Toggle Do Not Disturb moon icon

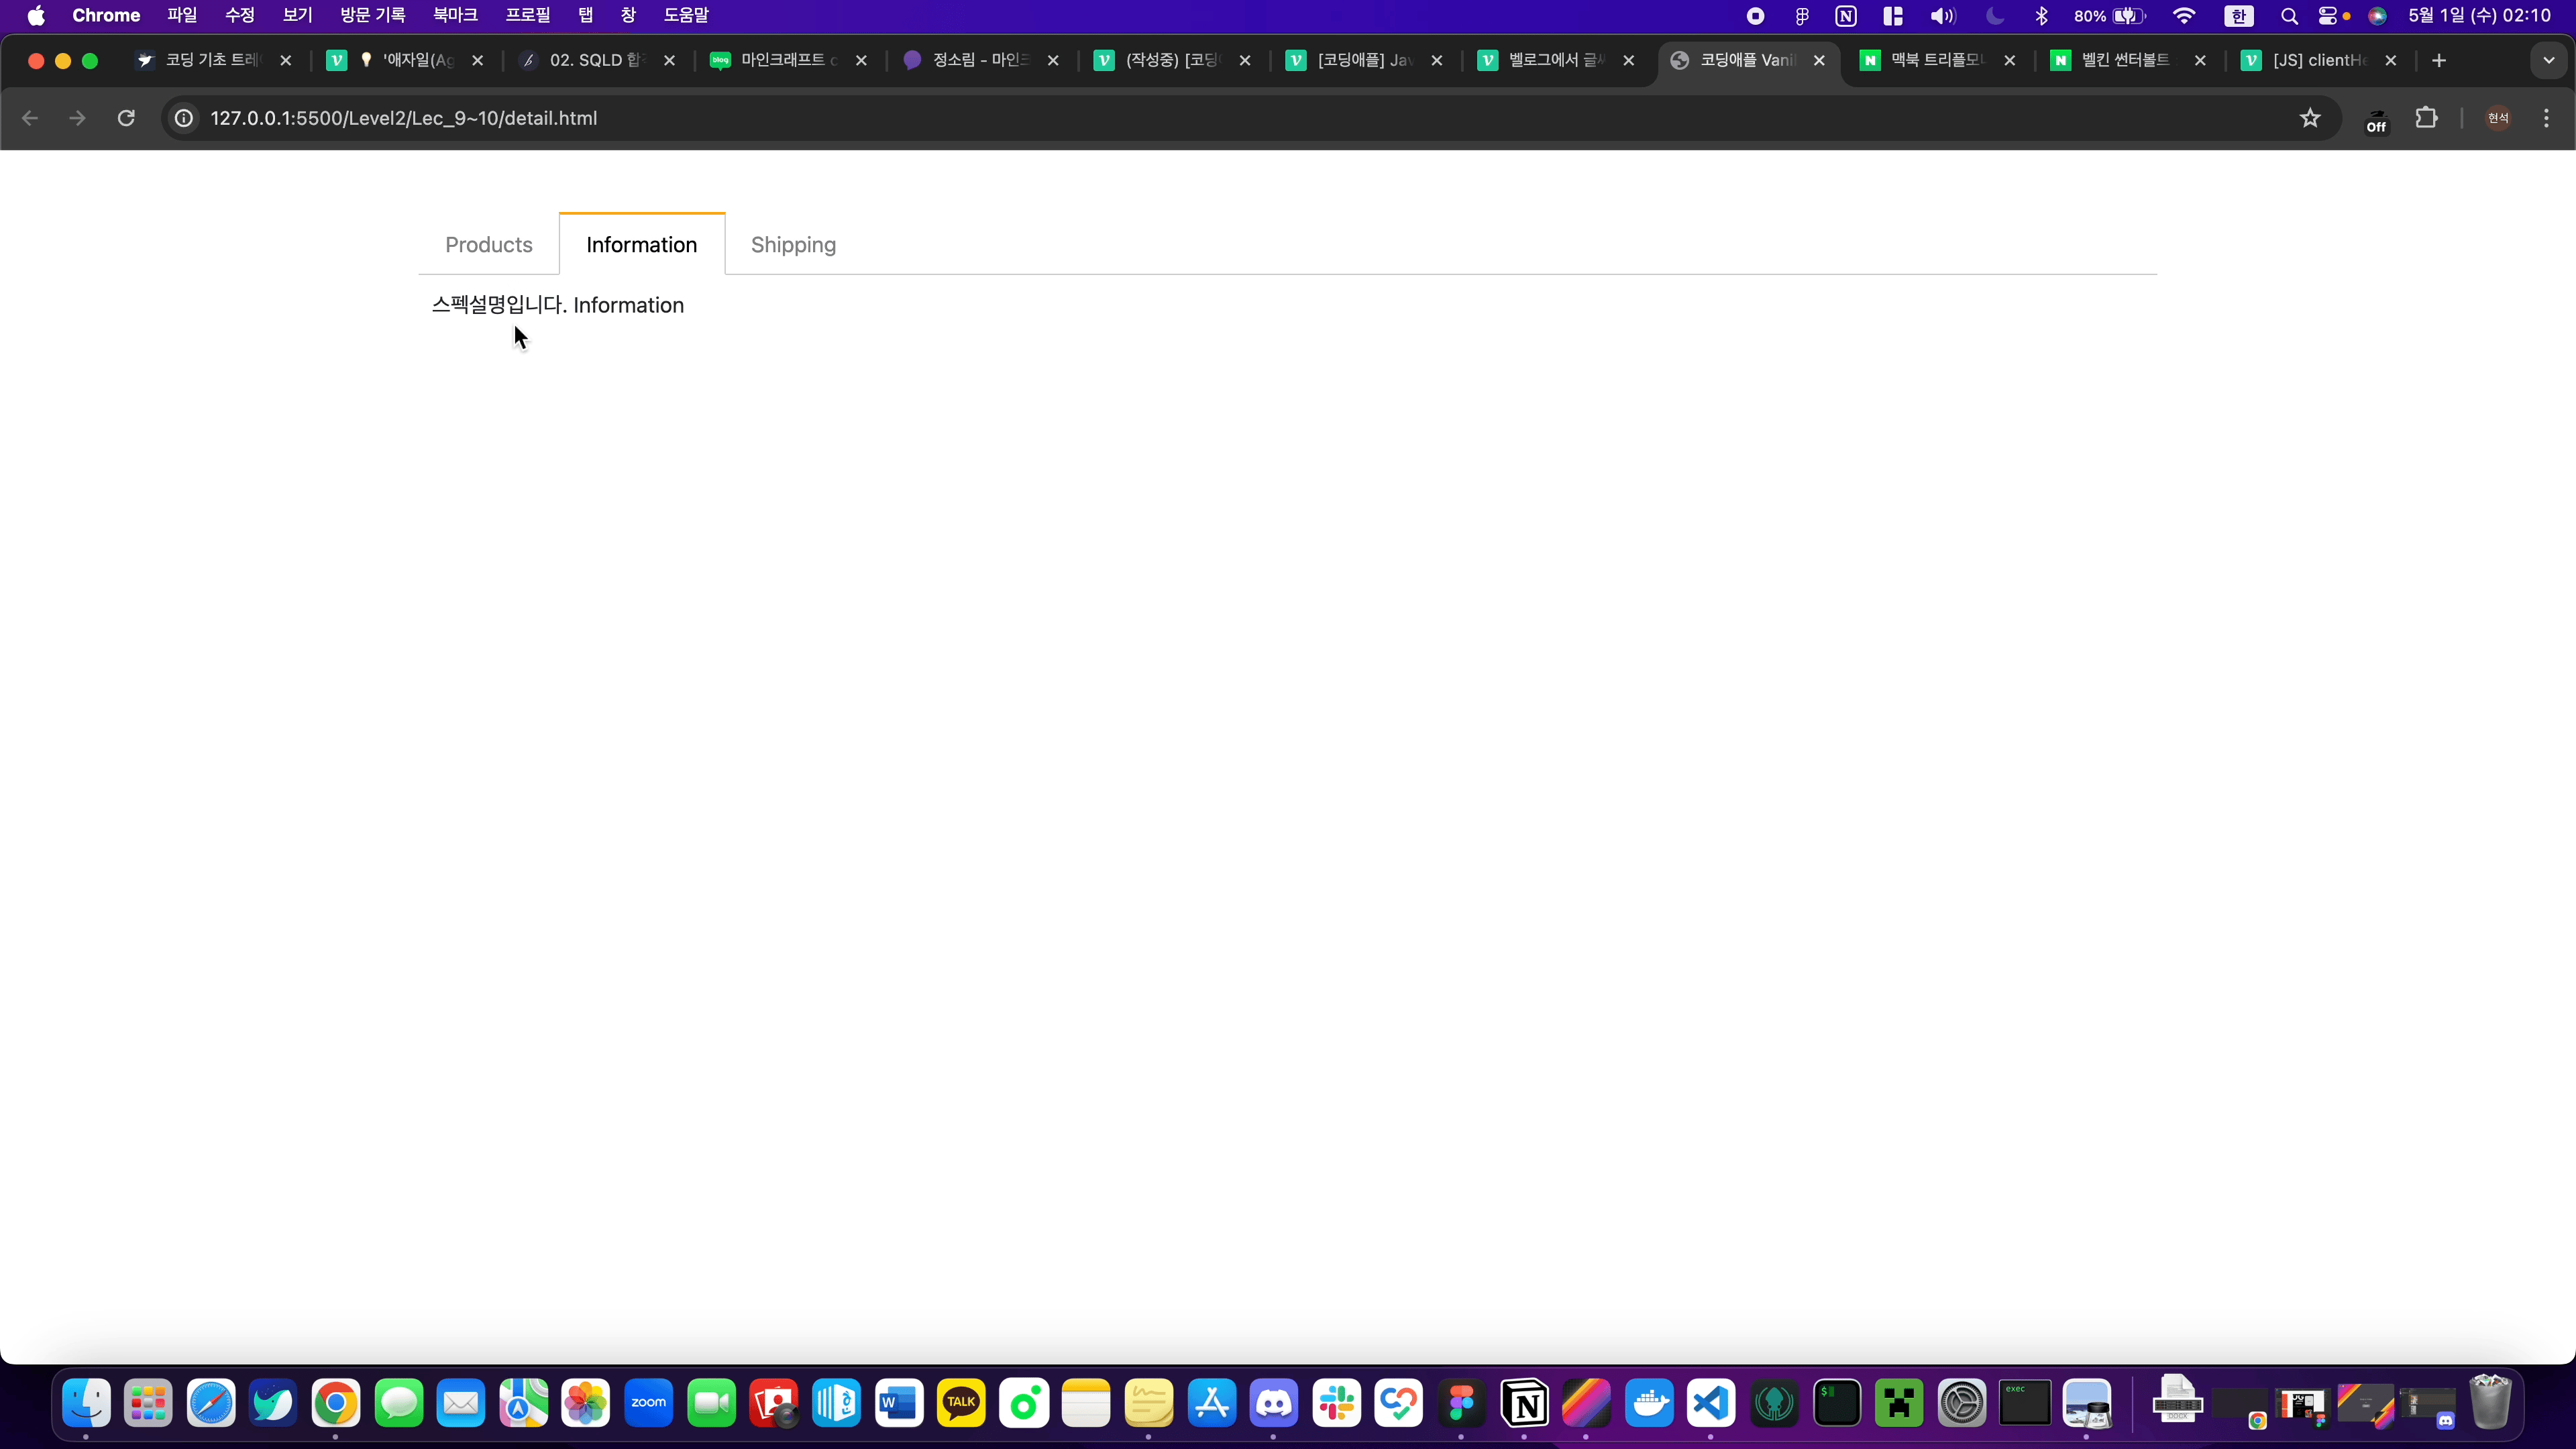(x=1994, y=15)
